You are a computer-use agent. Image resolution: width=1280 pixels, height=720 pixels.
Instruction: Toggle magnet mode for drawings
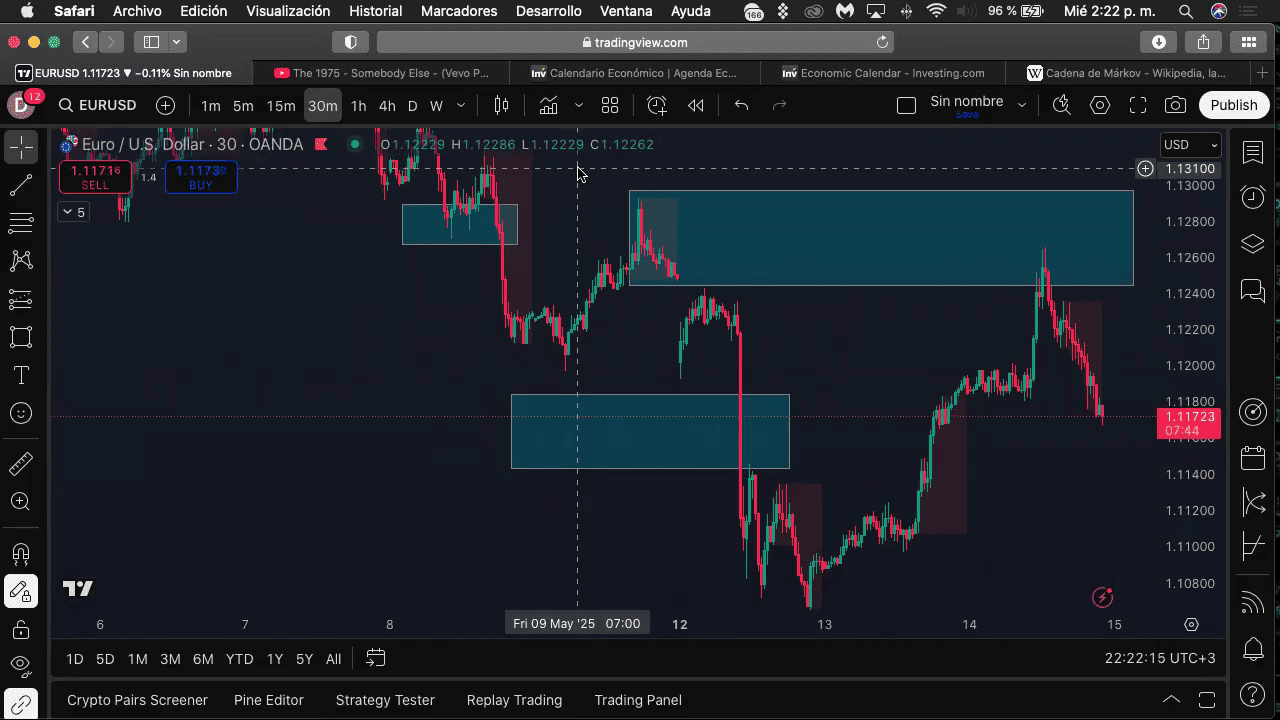tap(20, 553)
